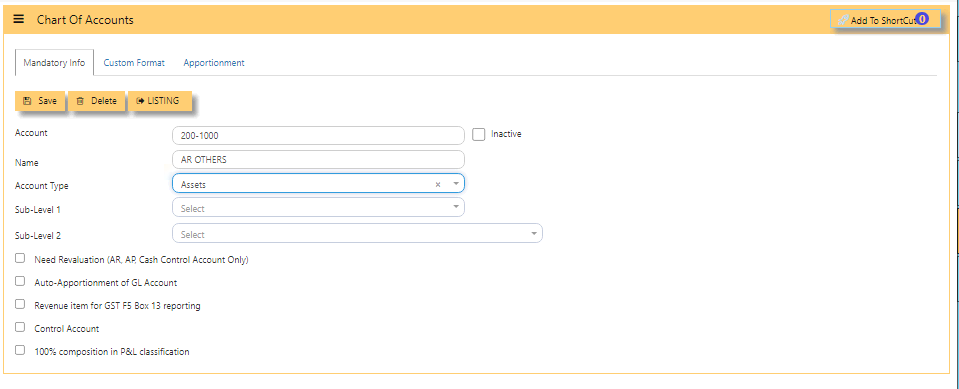Click the LISTING arrow icon
The image size is (959, 389).
140,101
